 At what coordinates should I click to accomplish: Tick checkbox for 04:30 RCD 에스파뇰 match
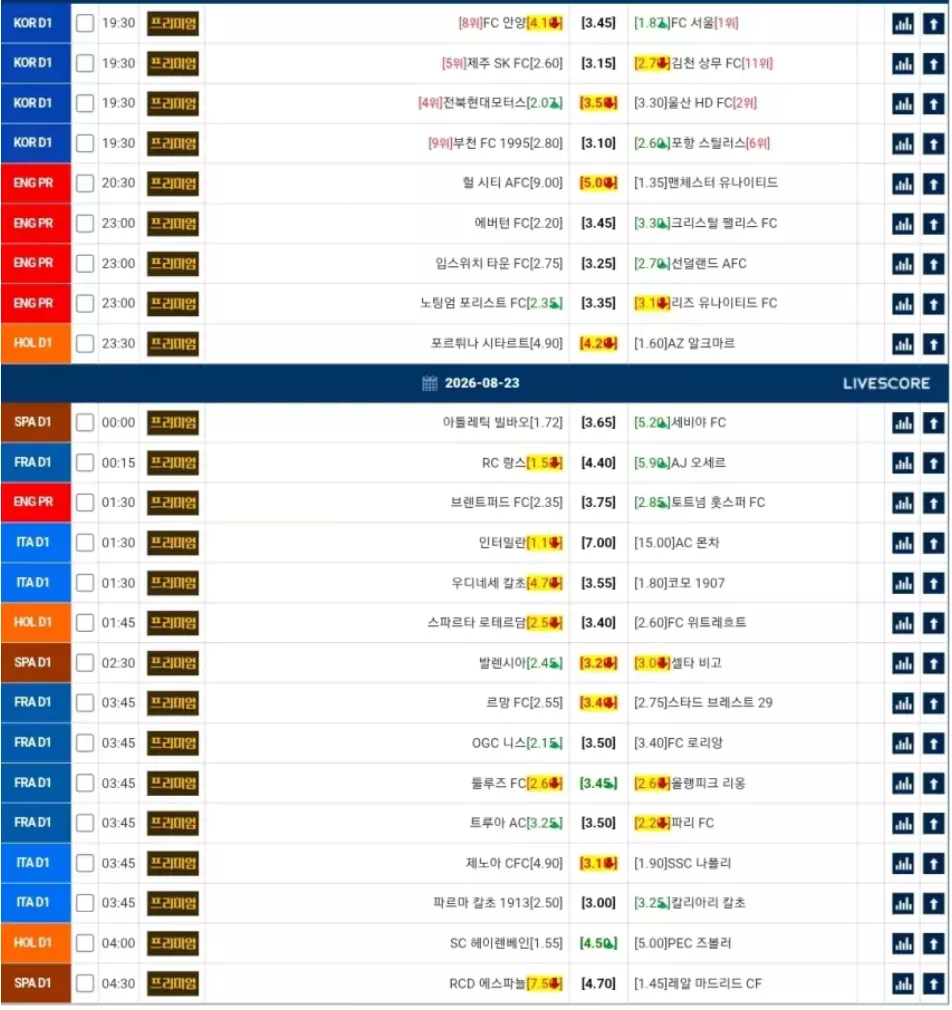(x=85, y=986)
